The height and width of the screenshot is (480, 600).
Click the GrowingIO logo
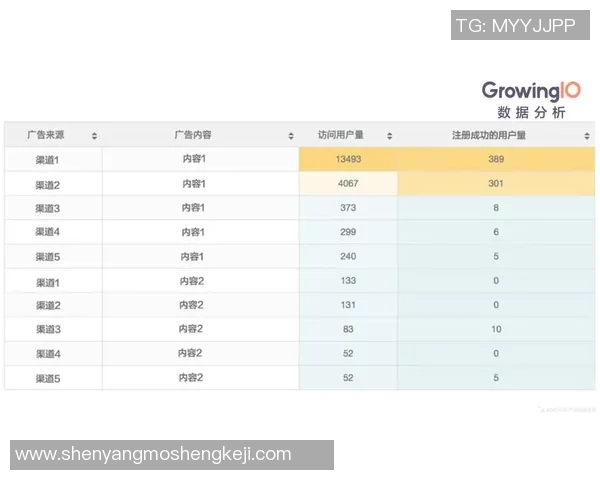coord(537,91)
